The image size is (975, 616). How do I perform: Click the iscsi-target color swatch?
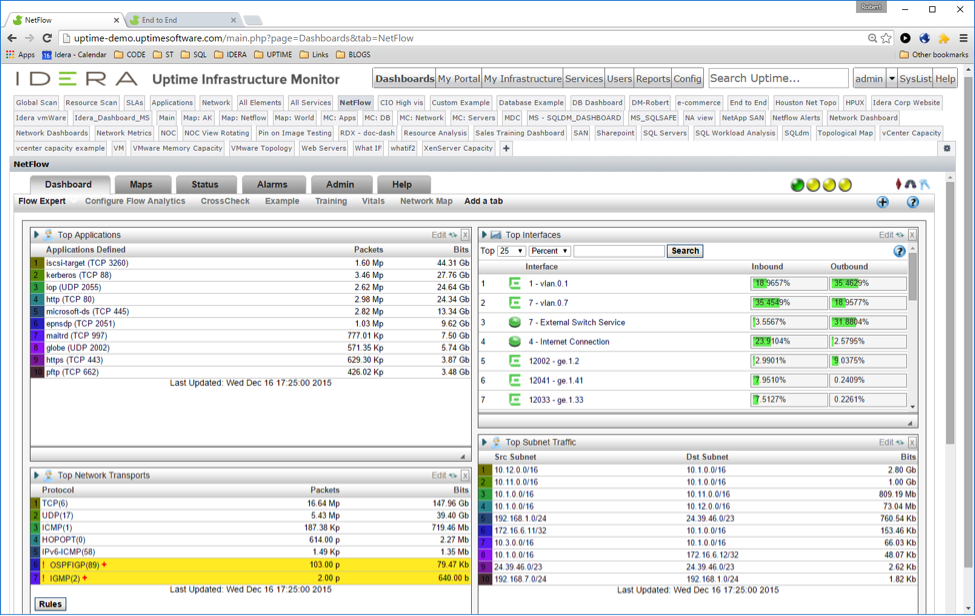coord(38,264)
